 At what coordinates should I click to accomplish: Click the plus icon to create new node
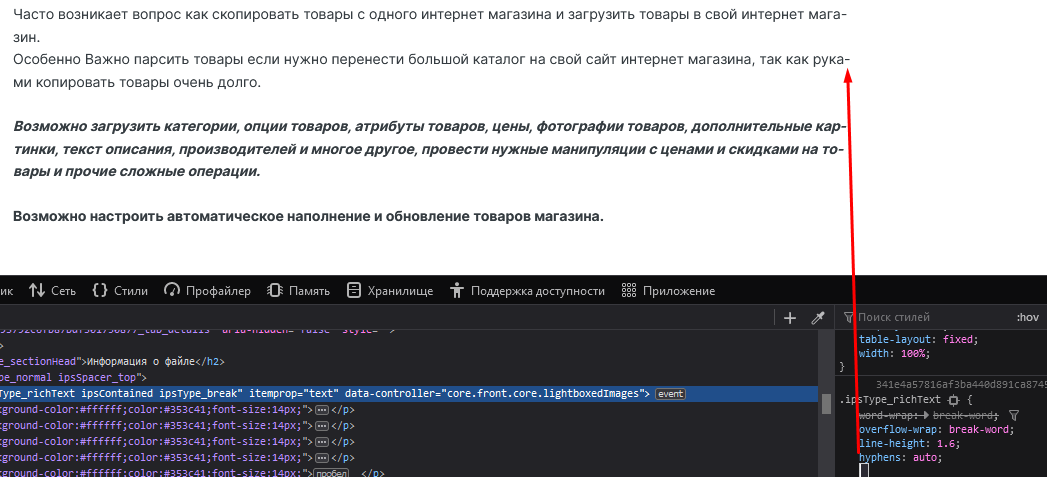point(790,318)
